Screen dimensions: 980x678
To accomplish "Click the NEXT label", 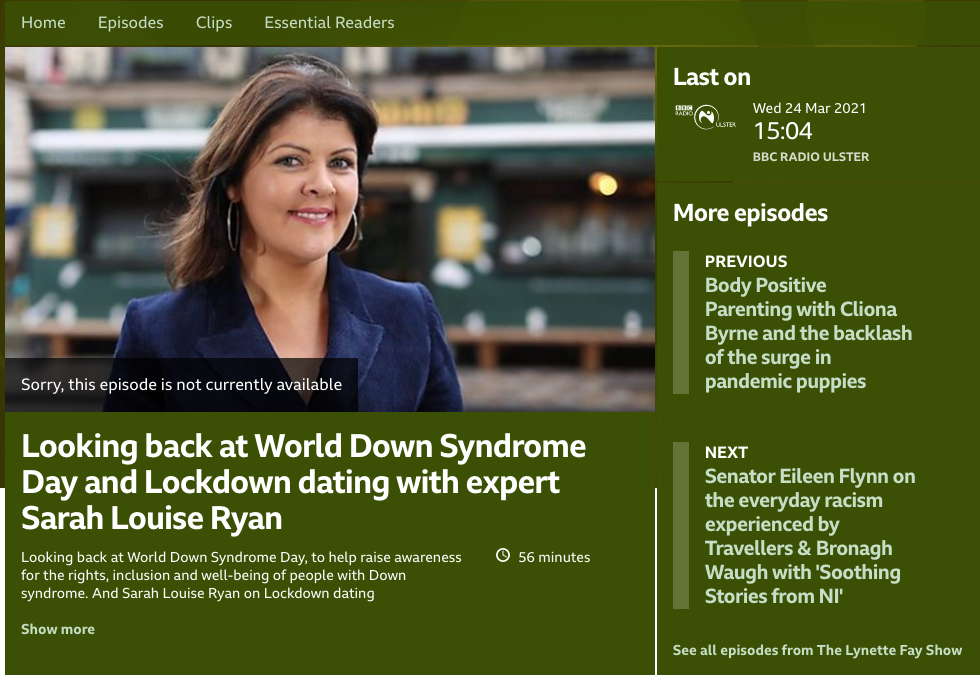I will pyautogui.click(x=726, y=452).
